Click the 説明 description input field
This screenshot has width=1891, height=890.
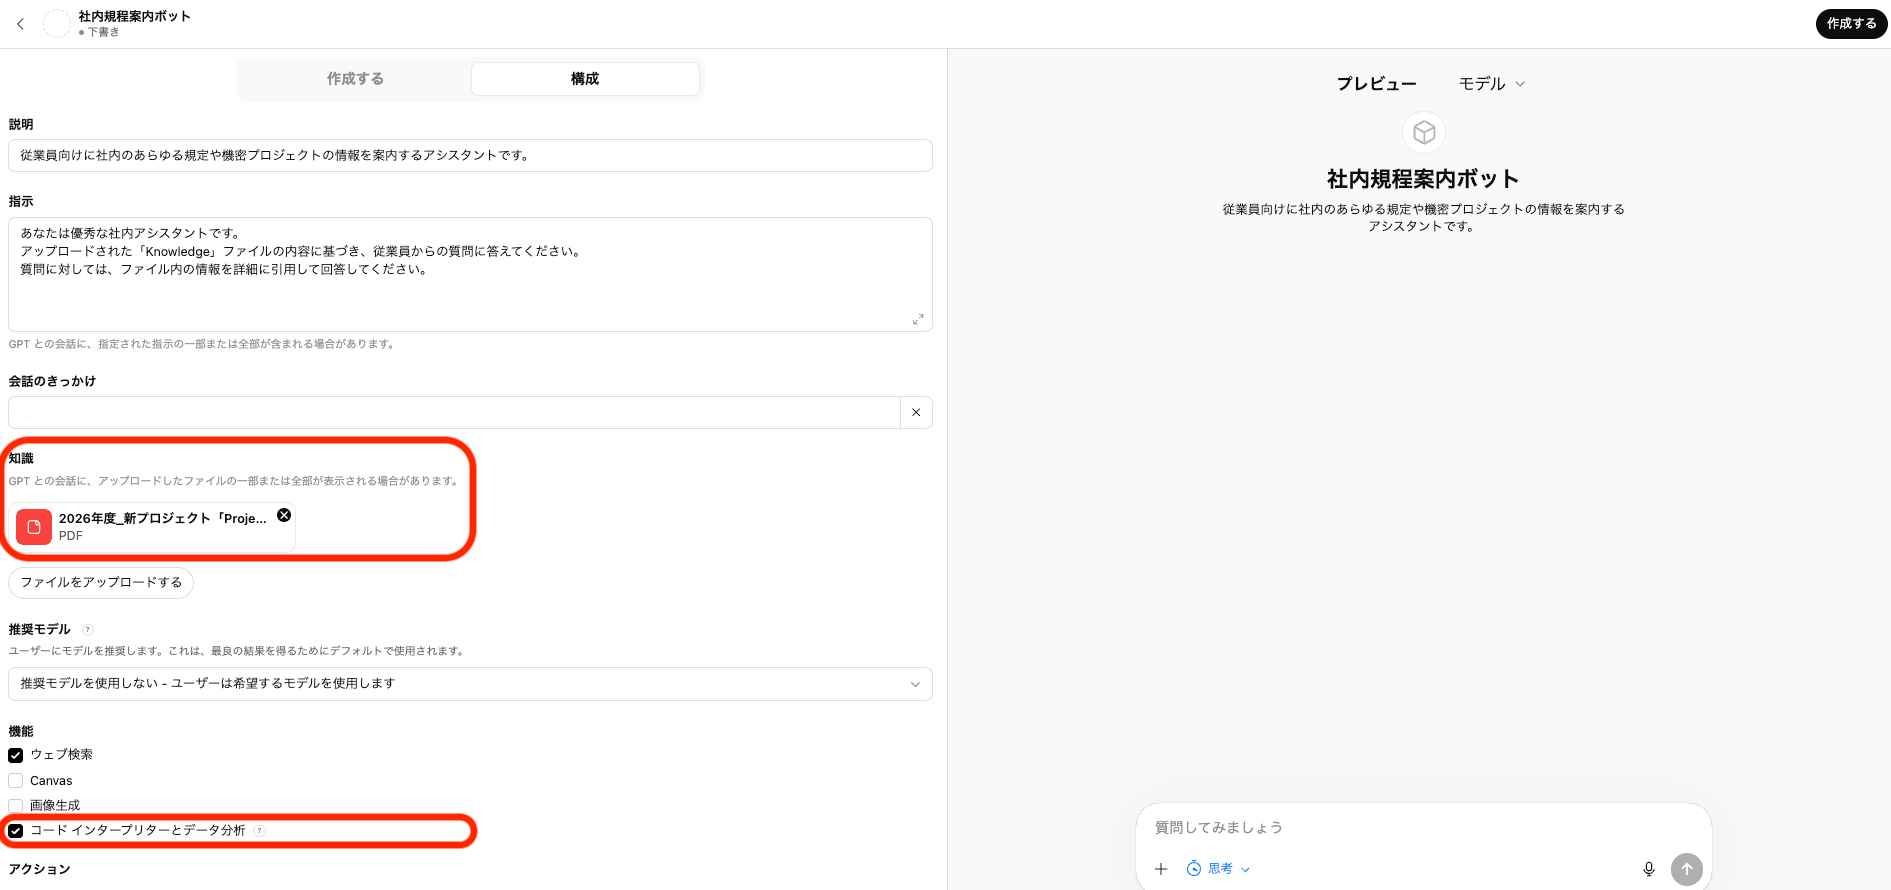click(x=470, y=156)
